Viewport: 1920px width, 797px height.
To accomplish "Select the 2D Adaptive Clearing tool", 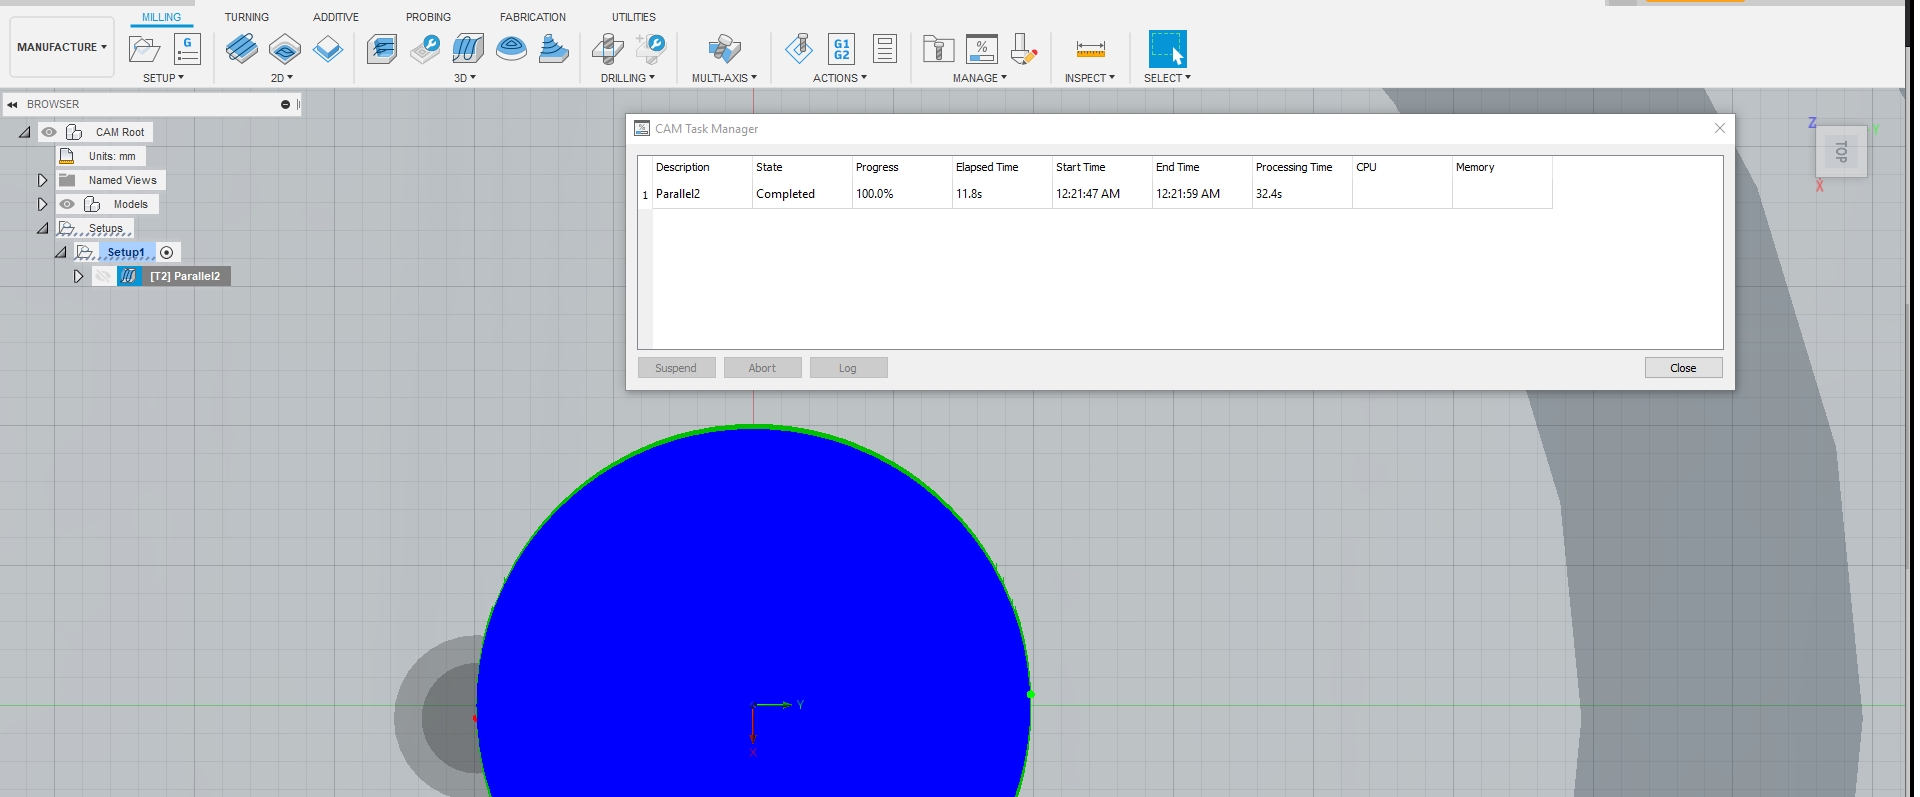I will 241,49.
